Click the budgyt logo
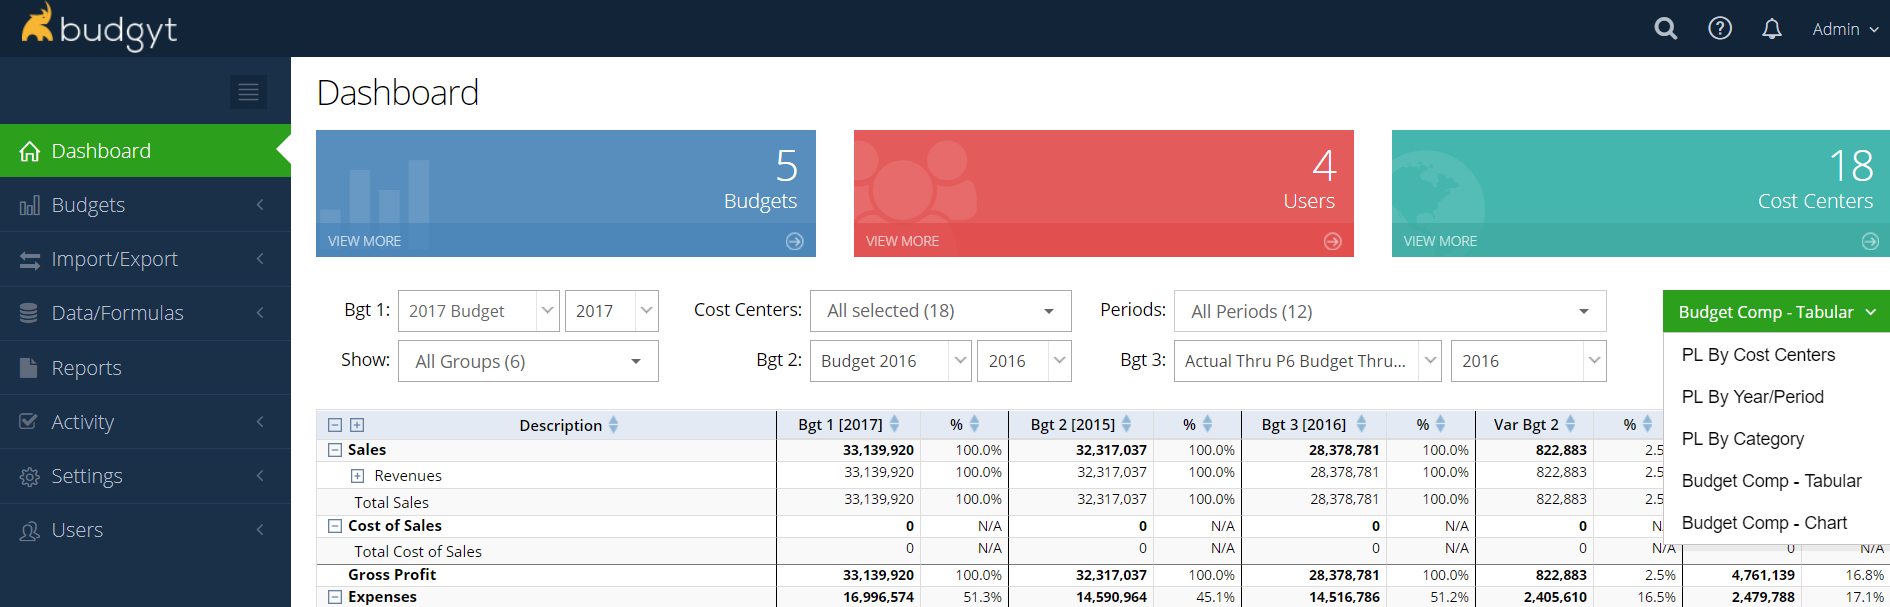 point(99,28)
